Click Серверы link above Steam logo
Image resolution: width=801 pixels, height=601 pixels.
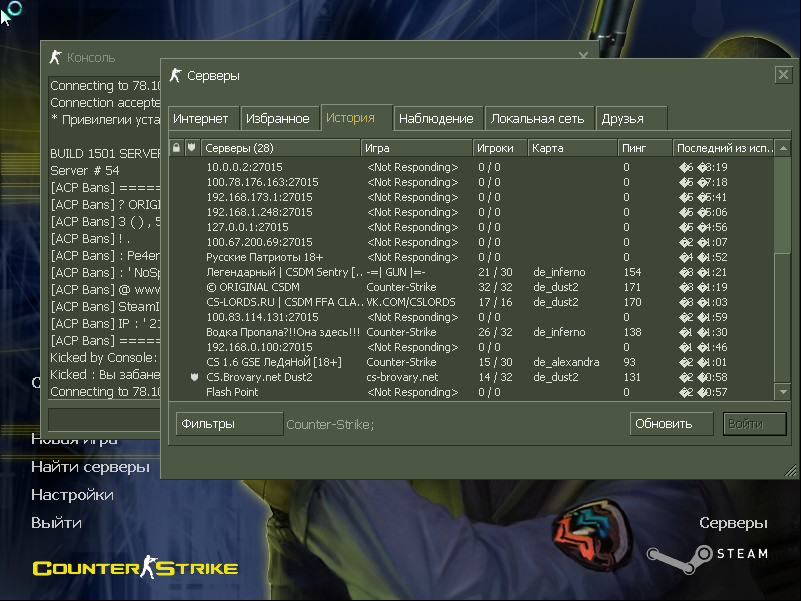click(733, 523)
